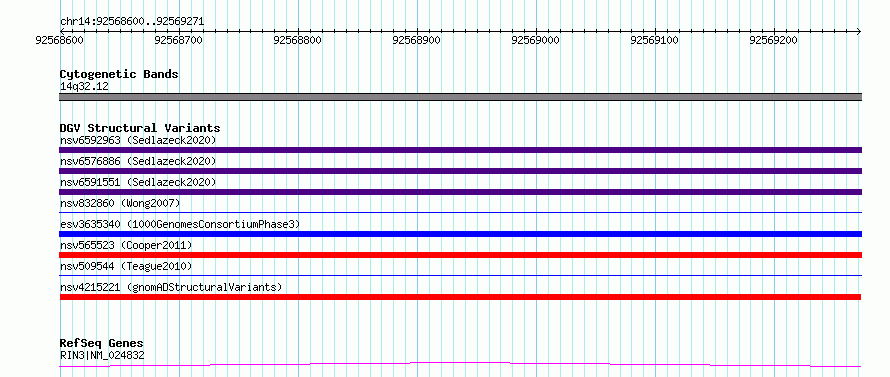Select the thin blue line for nsv509544
This screenshot has height=377, width=890.
pyautogui.click(x=460, y=275)
